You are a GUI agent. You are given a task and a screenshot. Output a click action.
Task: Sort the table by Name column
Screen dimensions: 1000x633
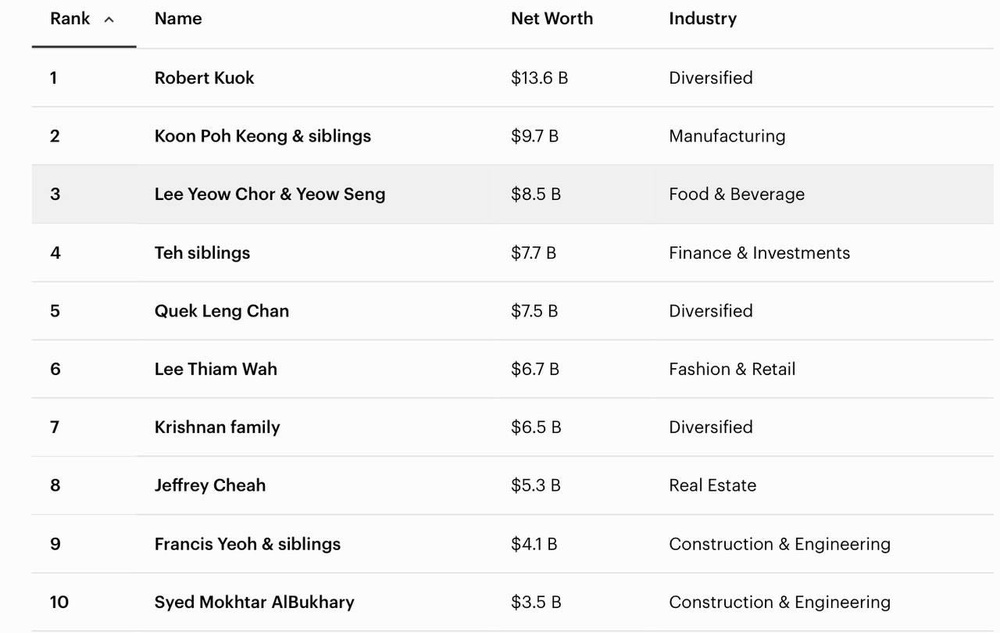click(x=177, y=18)
